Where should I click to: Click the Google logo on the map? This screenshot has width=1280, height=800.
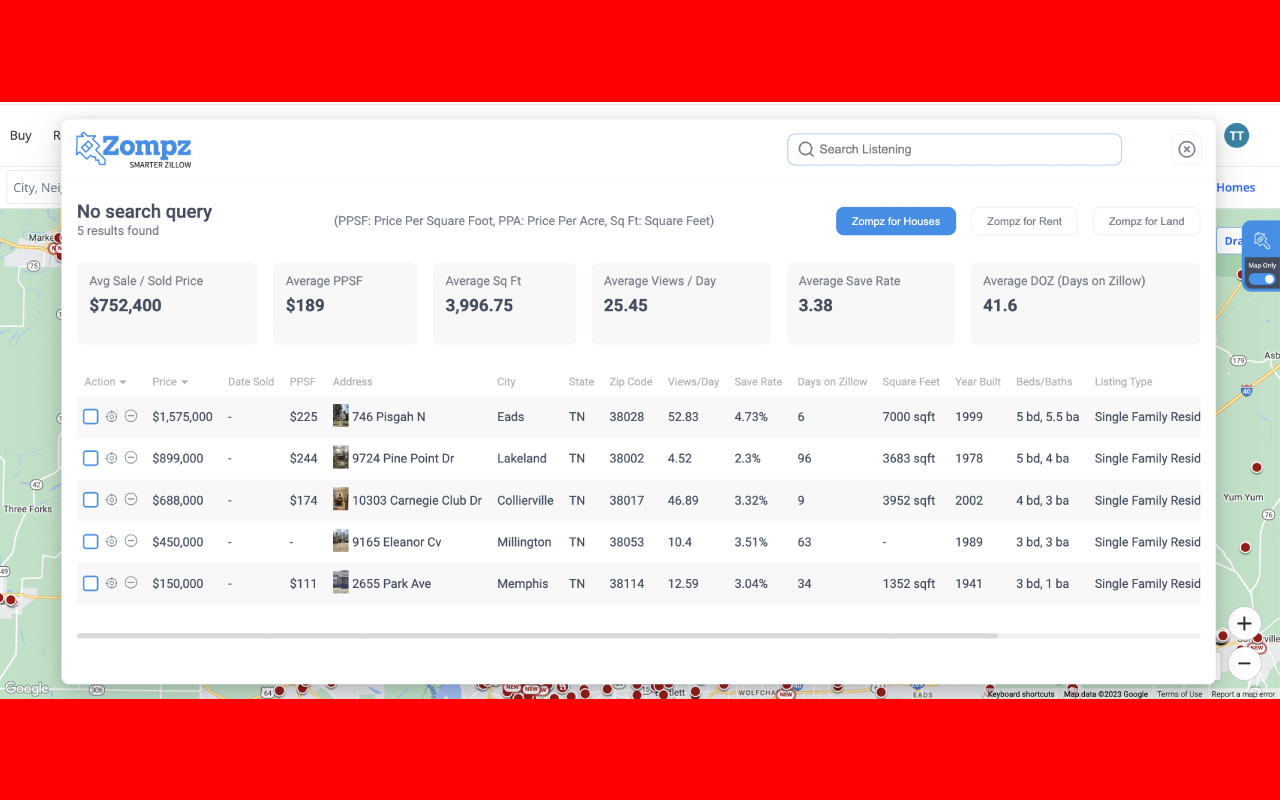pyautogui.click(x=27, y=688)
